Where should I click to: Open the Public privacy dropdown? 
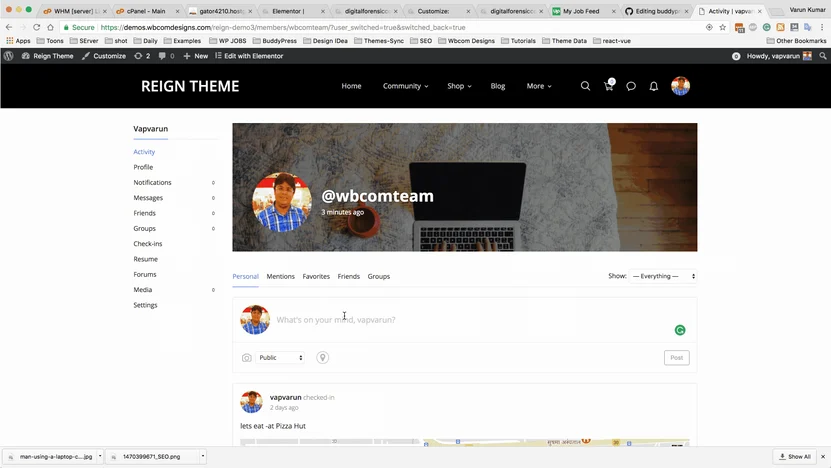tap(280, 358)
